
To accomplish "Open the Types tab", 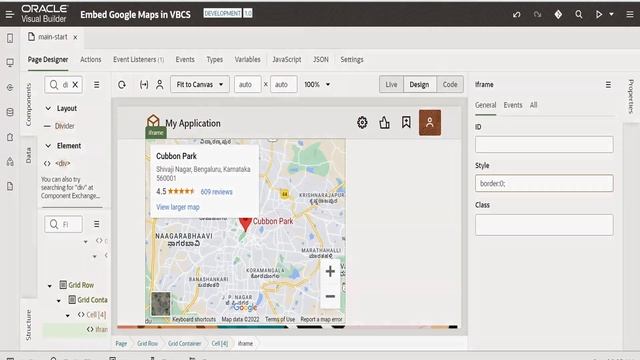I will coord(215,60).
